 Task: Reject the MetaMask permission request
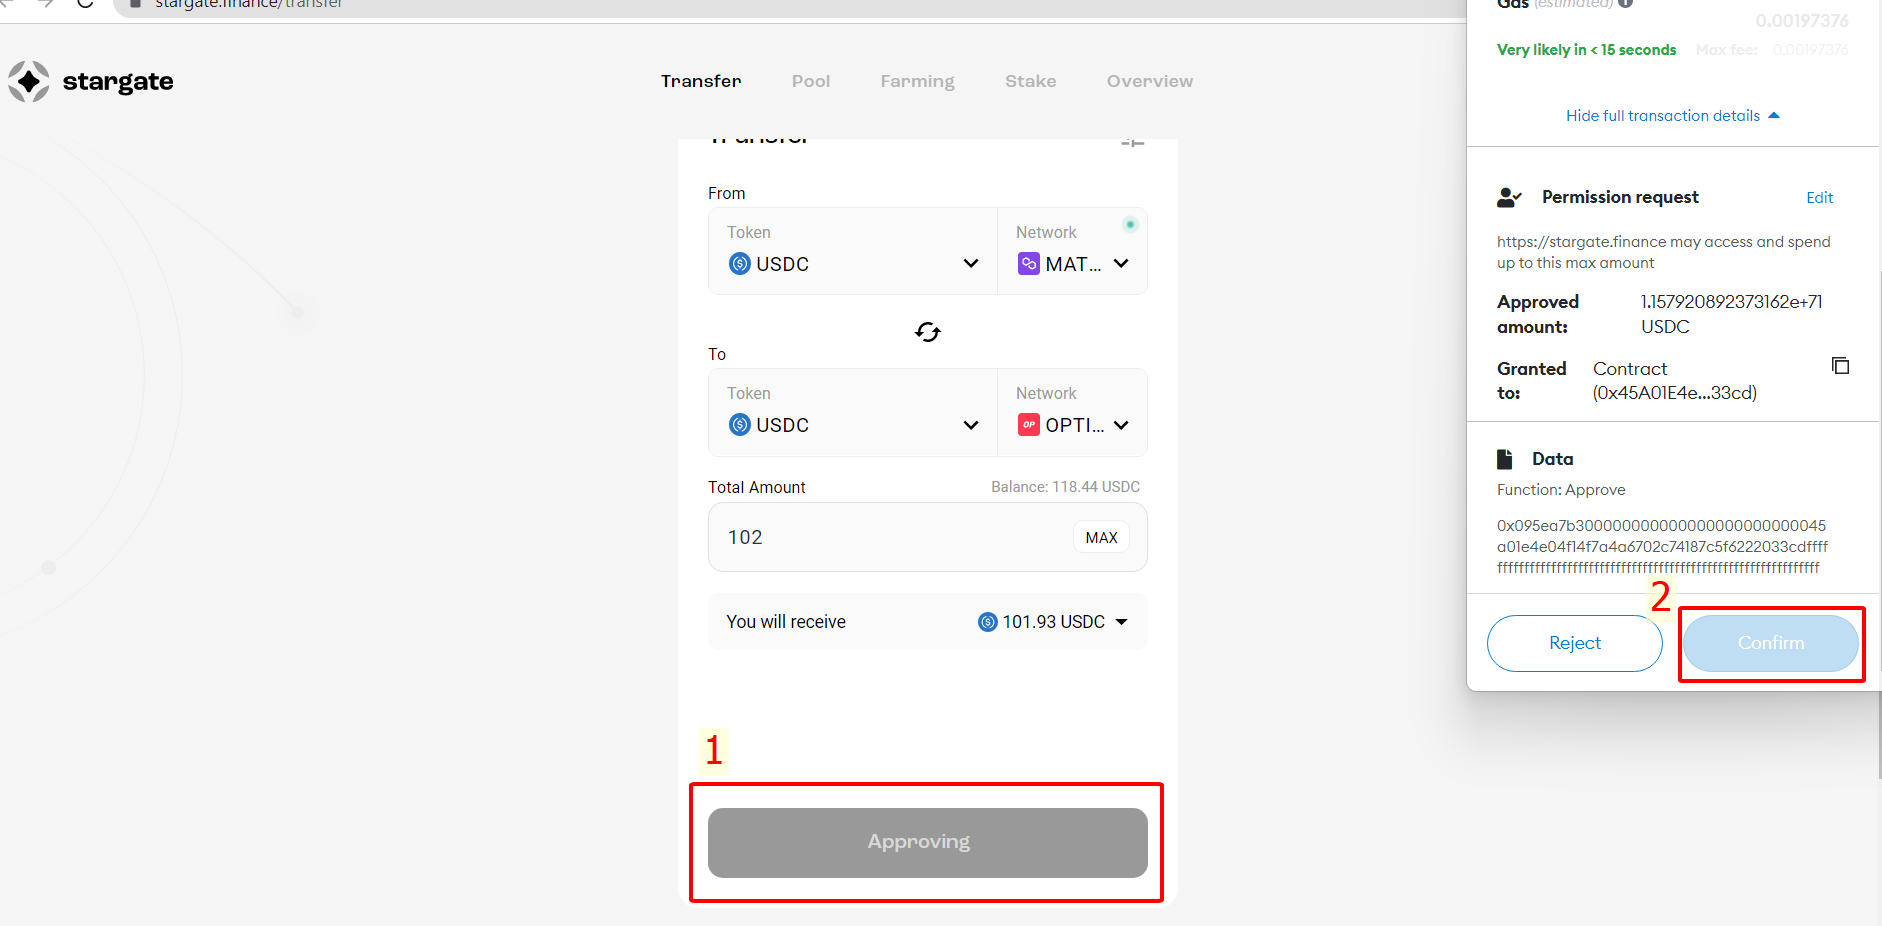(1574, 643)
